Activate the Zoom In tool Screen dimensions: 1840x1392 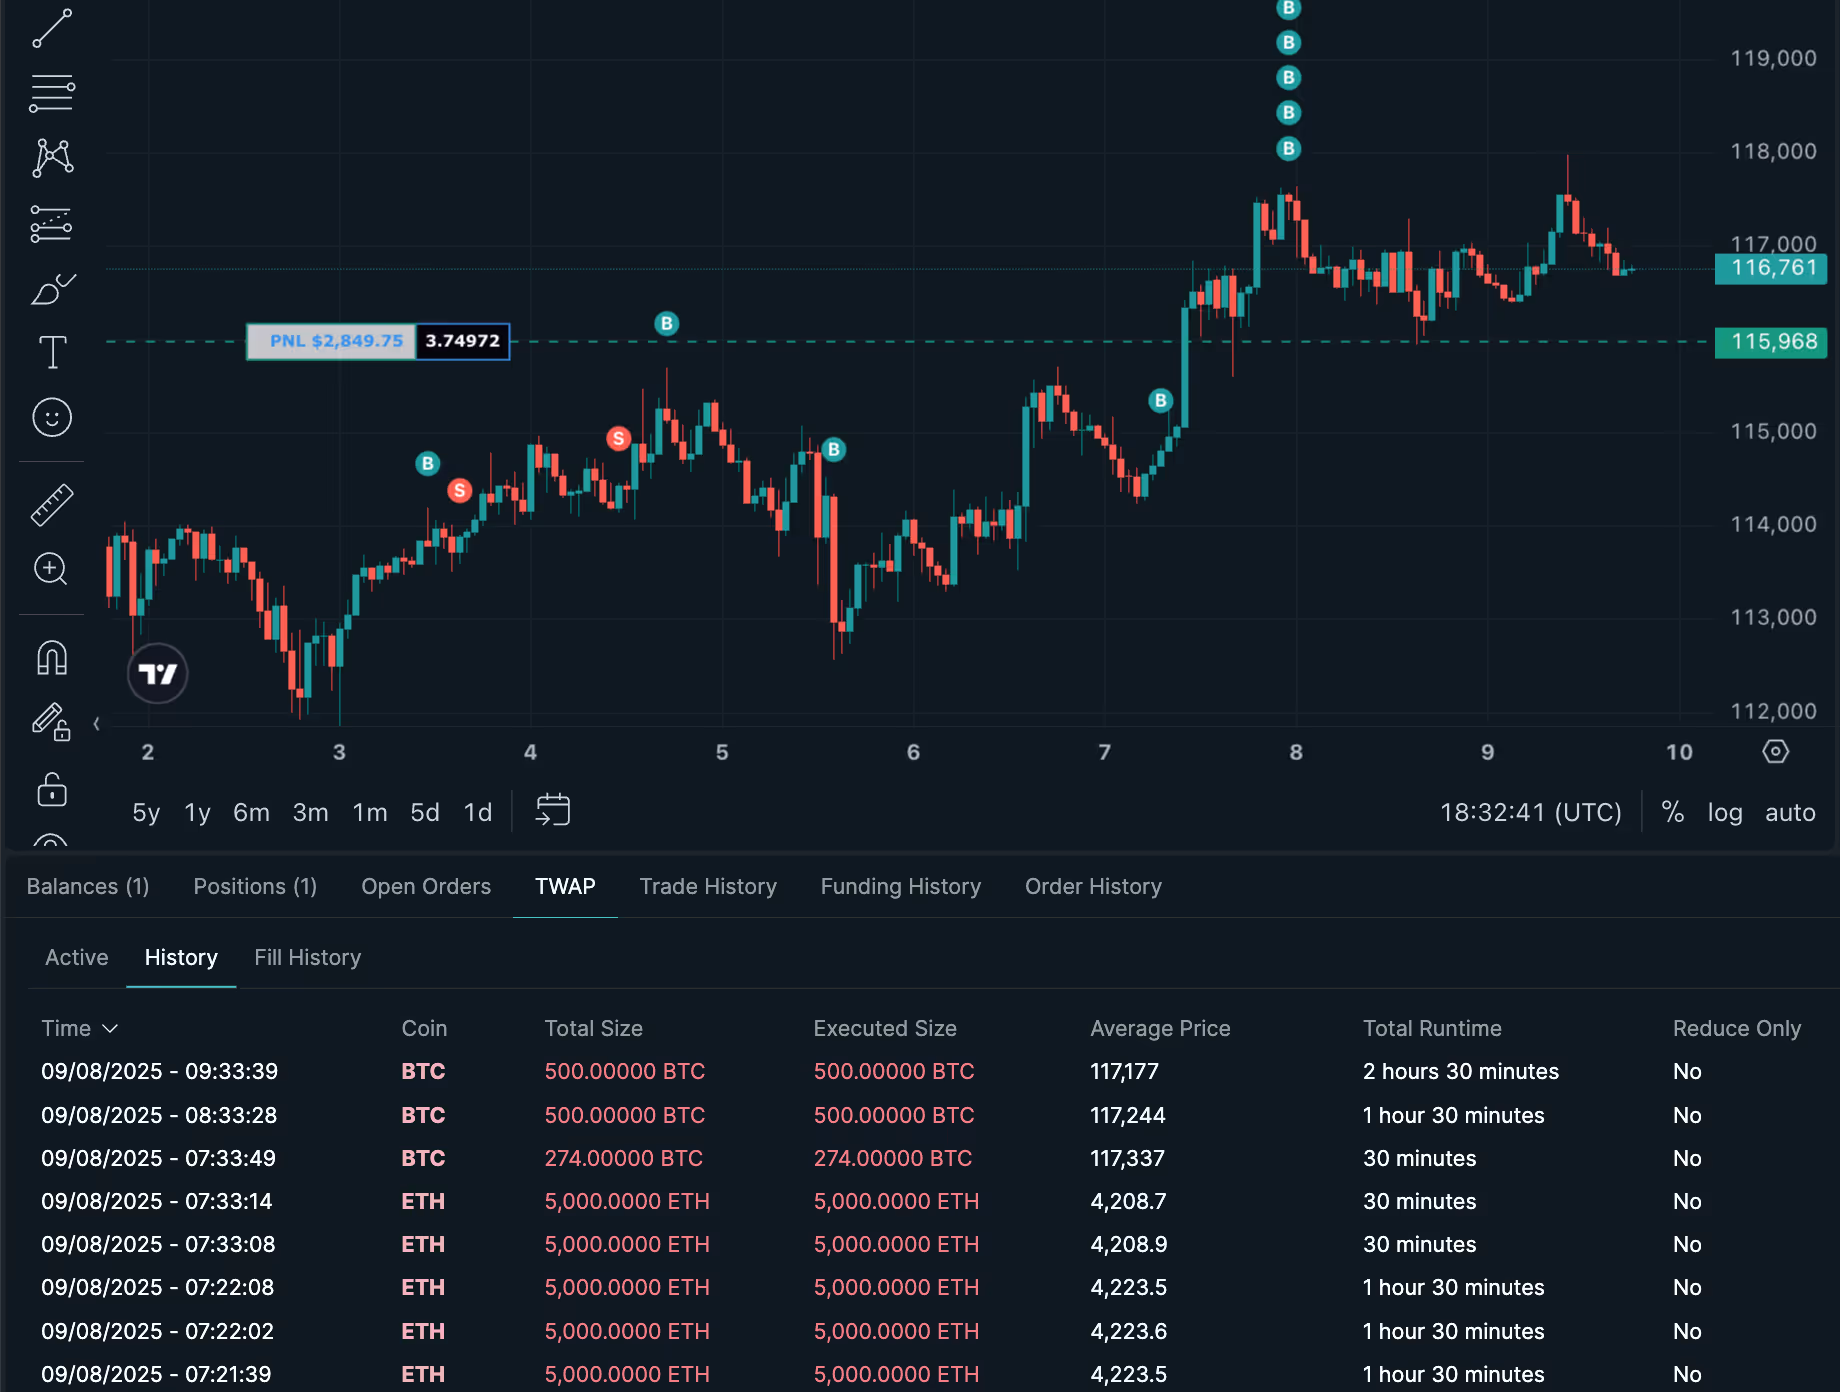point(52,568)
